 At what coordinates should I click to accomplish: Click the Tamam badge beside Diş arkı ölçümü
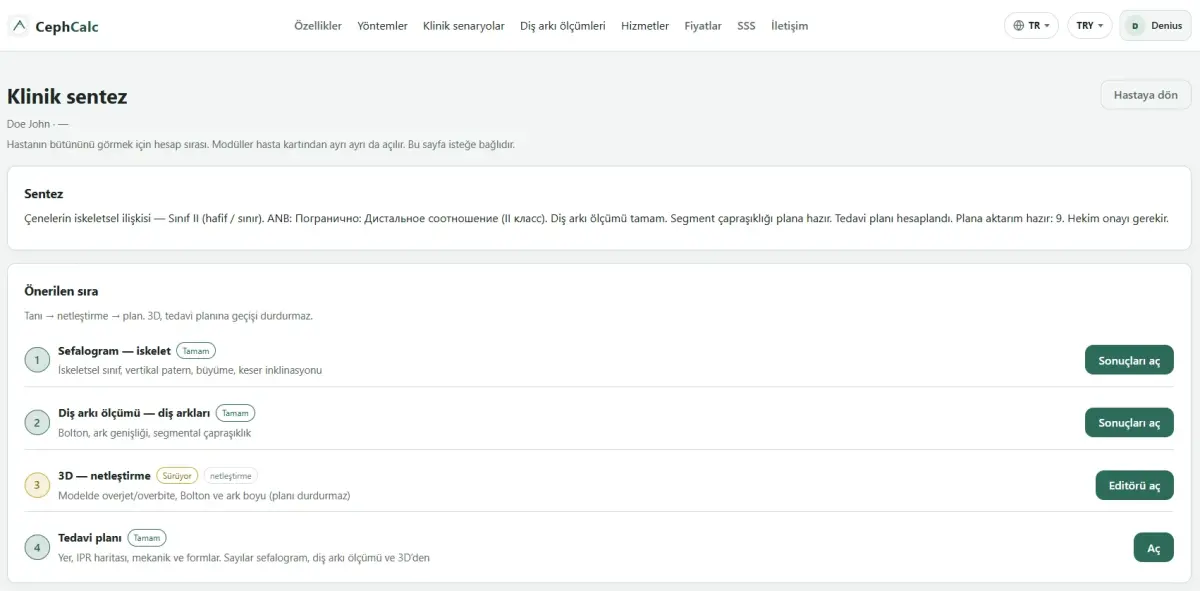pos(235,413)
